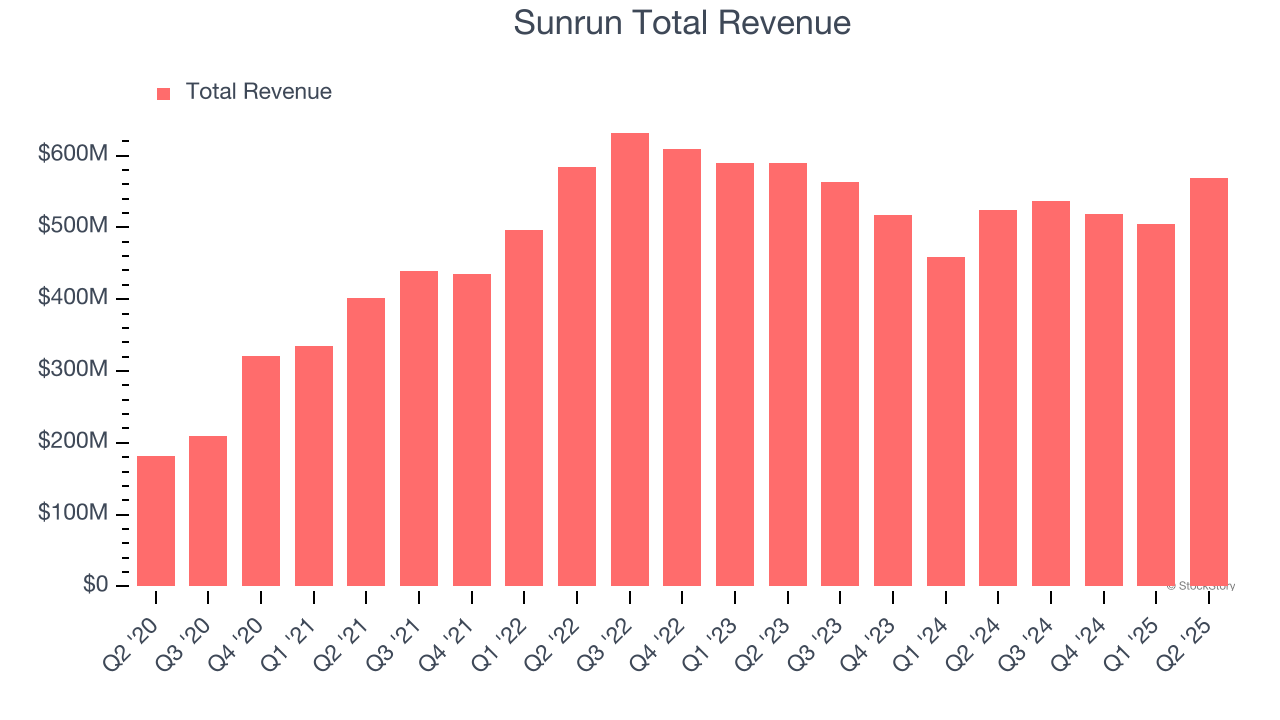
Task: Toggle the Total Revenue series visibility
Action: [x=248, y=90]
